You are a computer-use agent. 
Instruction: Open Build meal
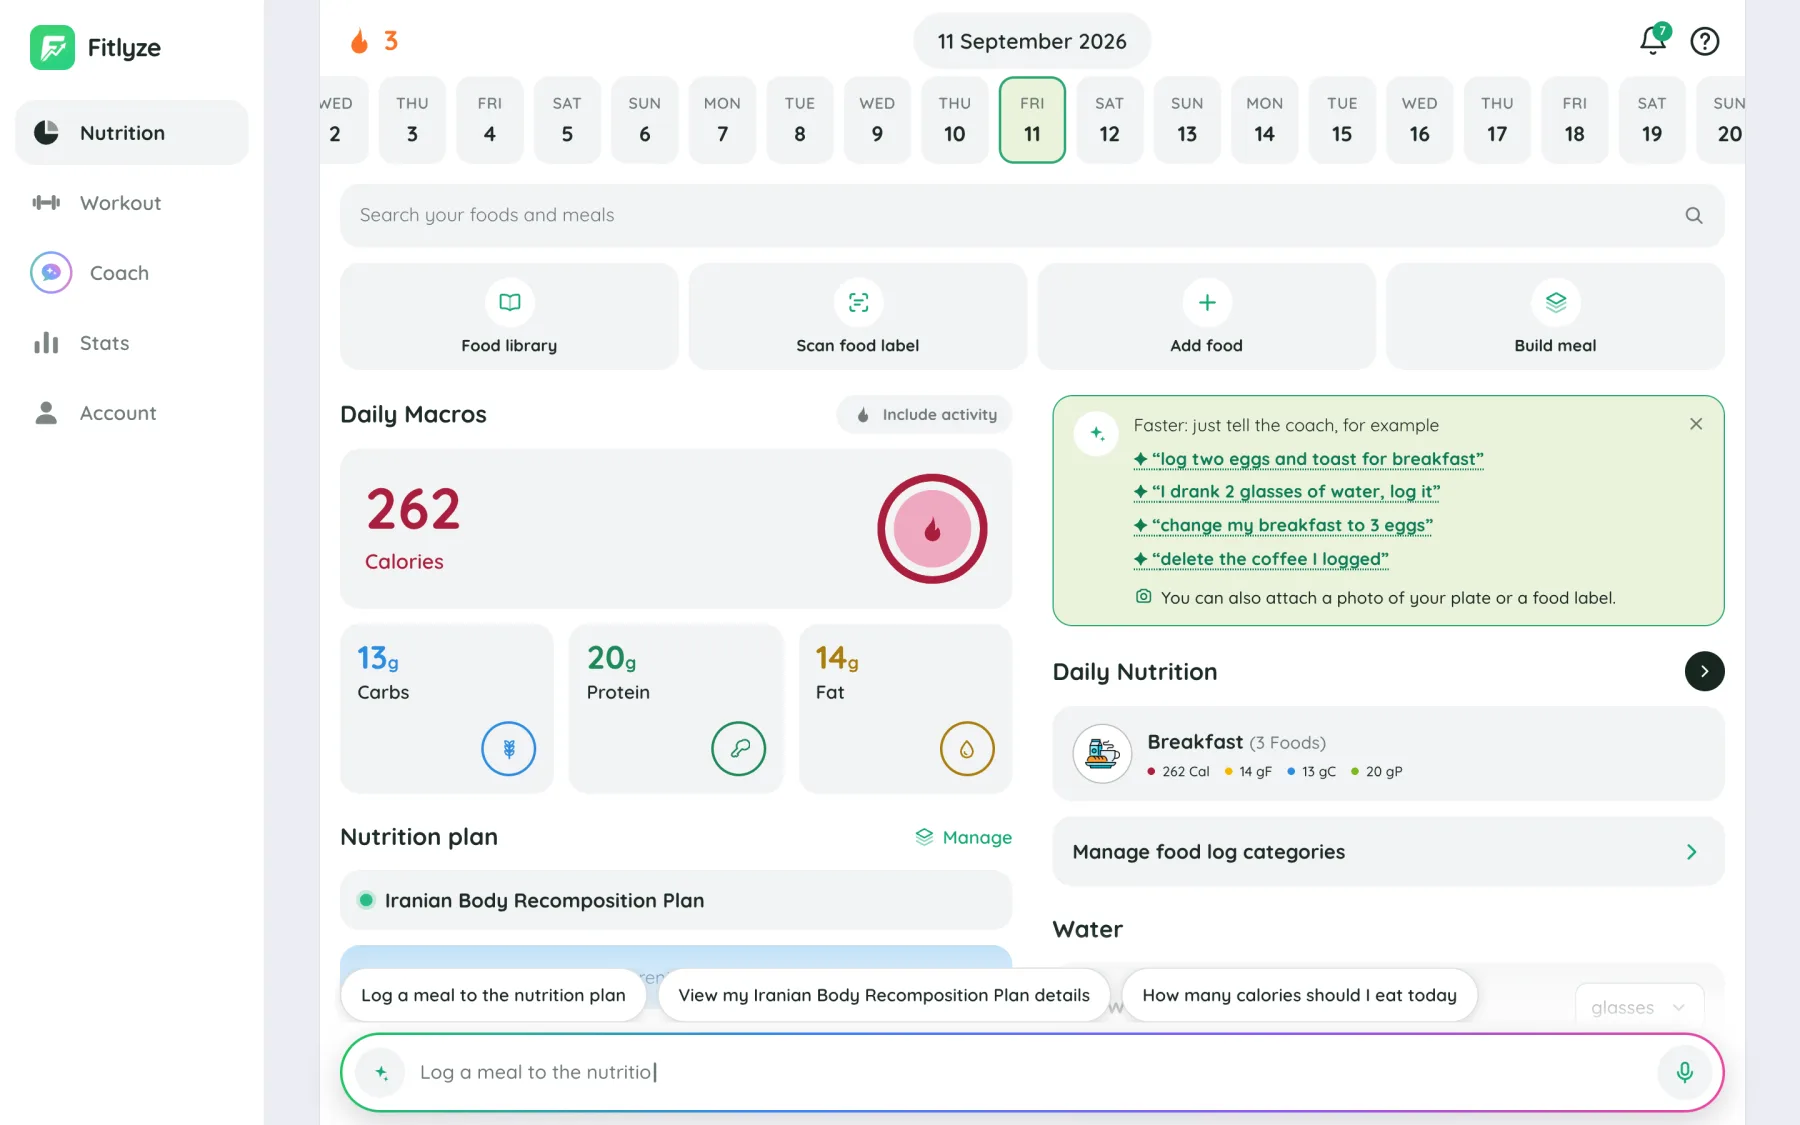coord(1555,317)
